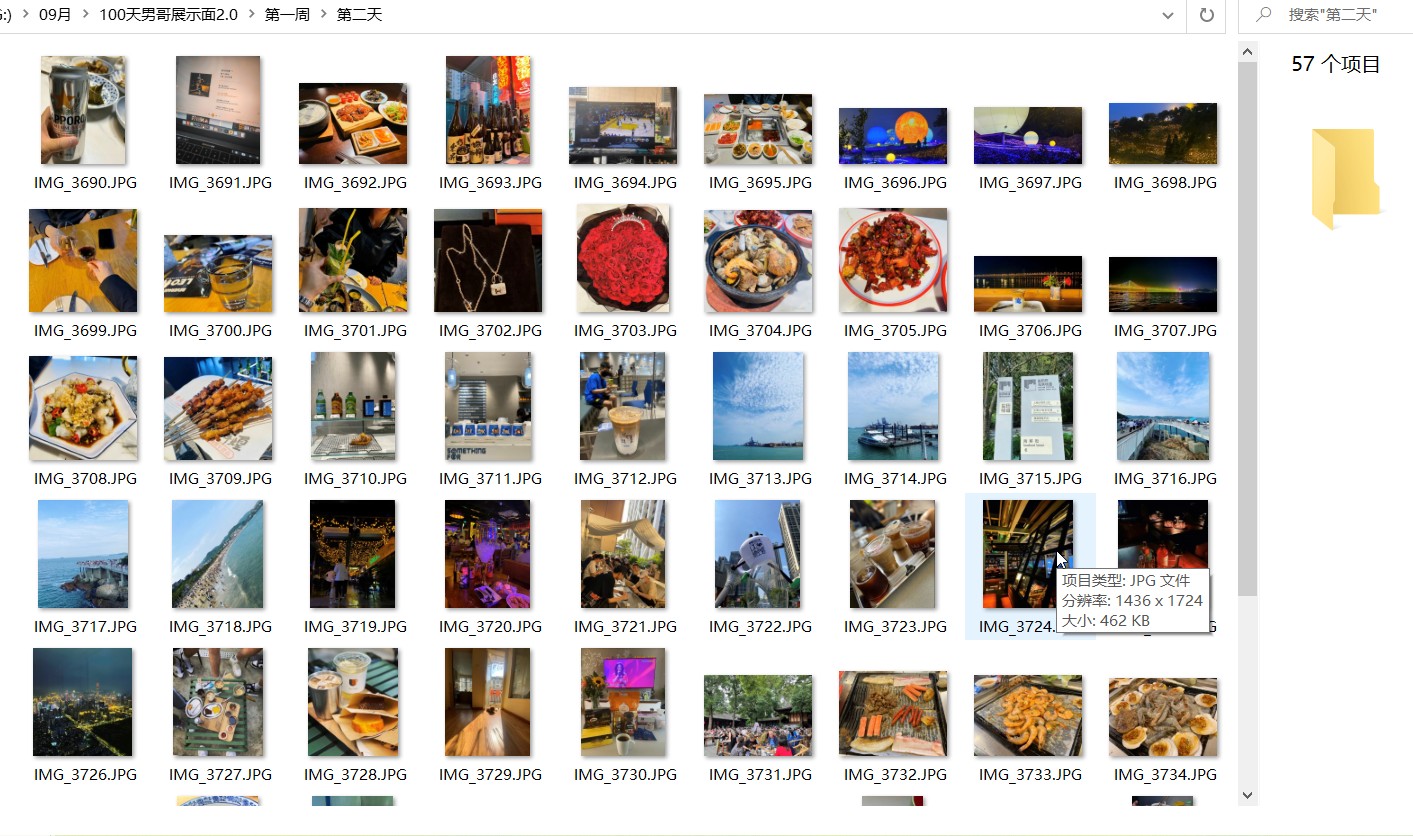This screenshot has height=836, width=1413.
Task: Expand the chevron after 第一周
Action: click(323, 15)
